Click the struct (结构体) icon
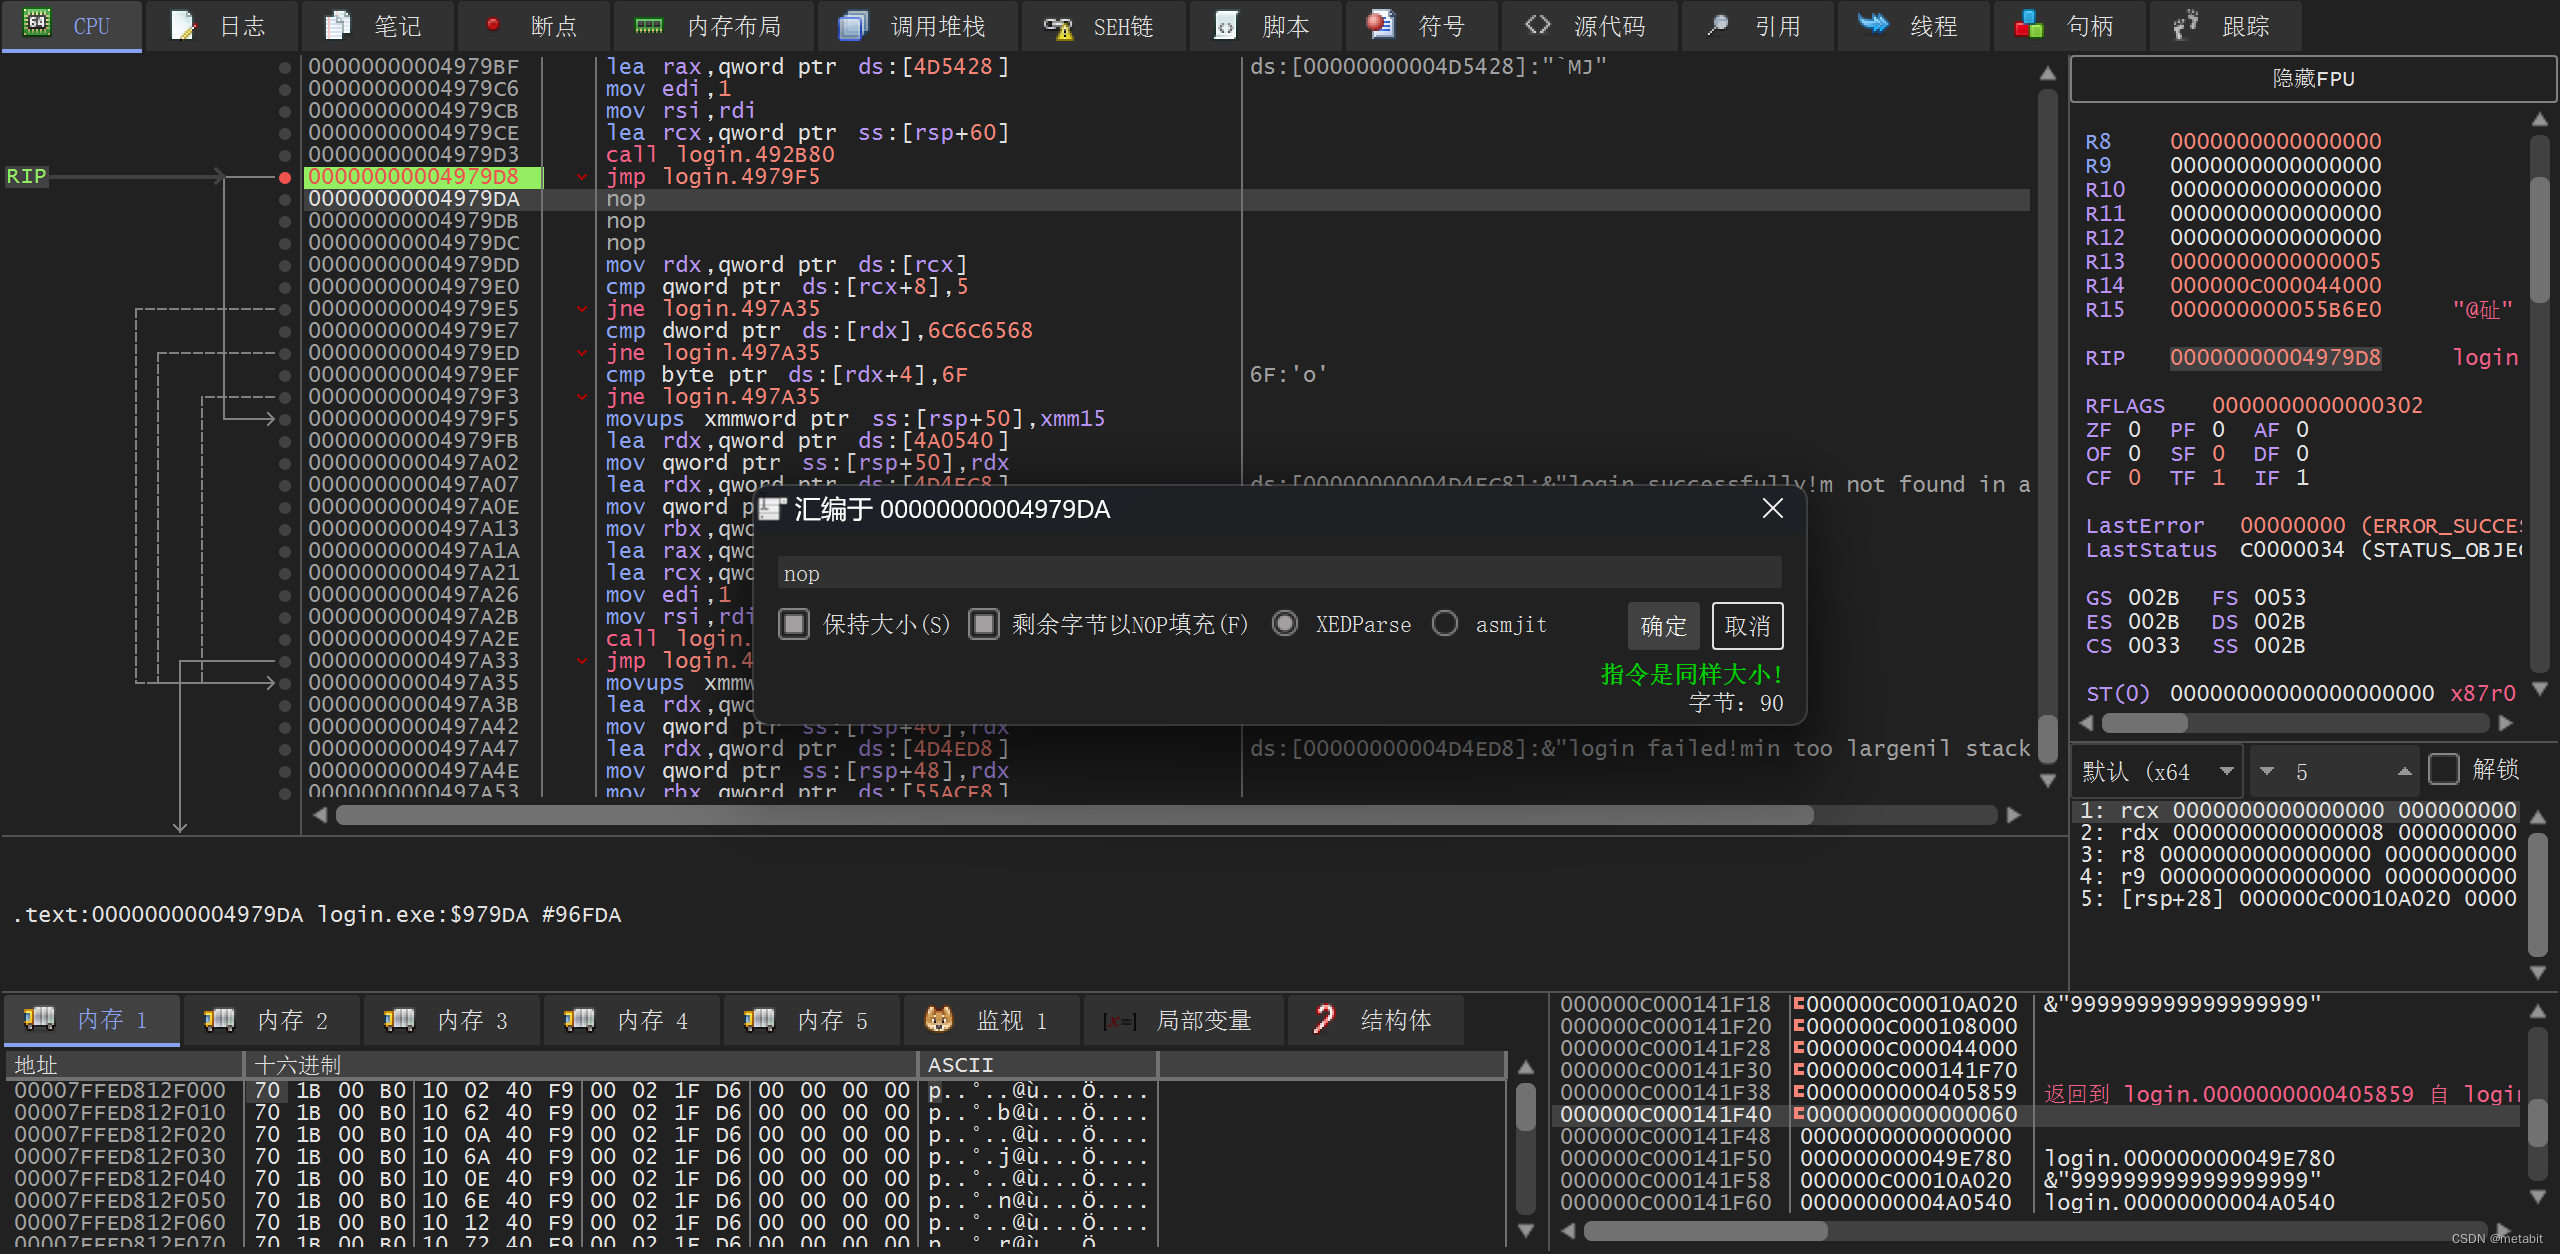This screenshot has width=2560, height=1254. (x=1323, y=1019)
